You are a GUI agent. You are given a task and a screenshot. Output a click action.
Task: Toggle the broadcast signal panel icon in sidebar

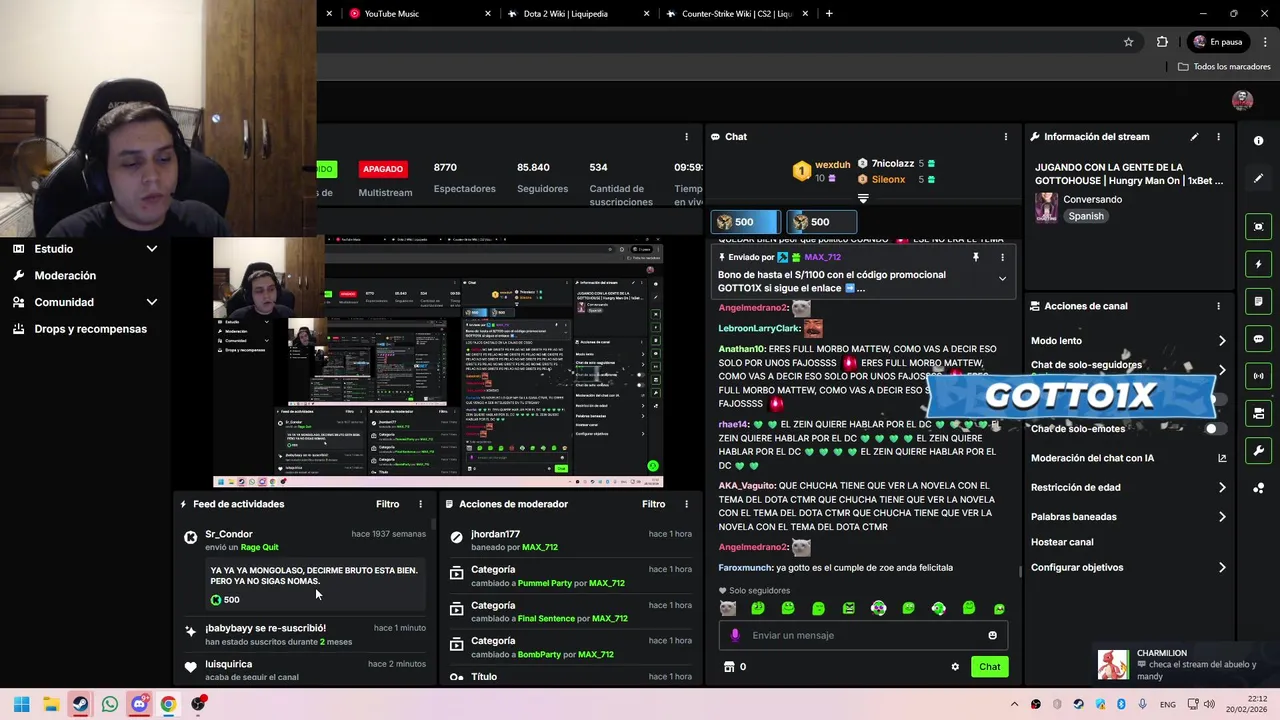(1258, 376)
